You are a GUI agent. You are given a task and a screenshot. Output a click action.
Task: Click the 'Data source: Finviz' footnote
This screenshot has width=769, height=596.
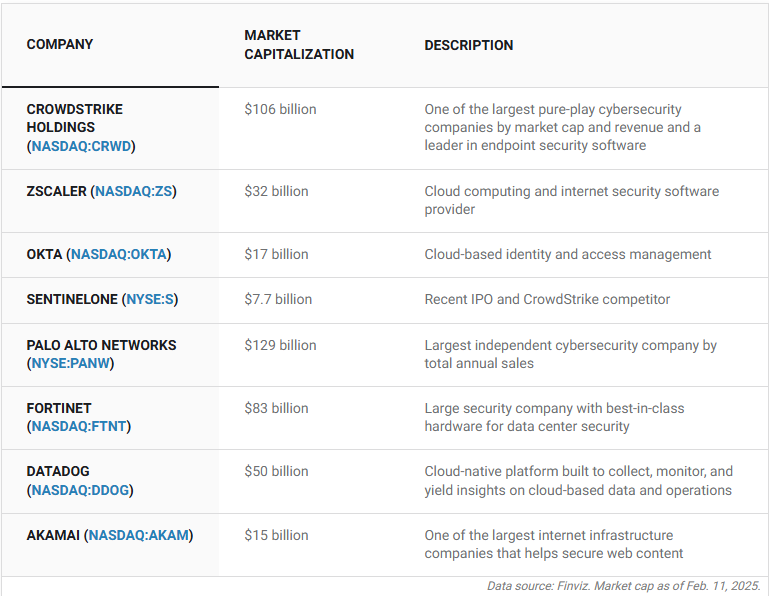point(623,586)
